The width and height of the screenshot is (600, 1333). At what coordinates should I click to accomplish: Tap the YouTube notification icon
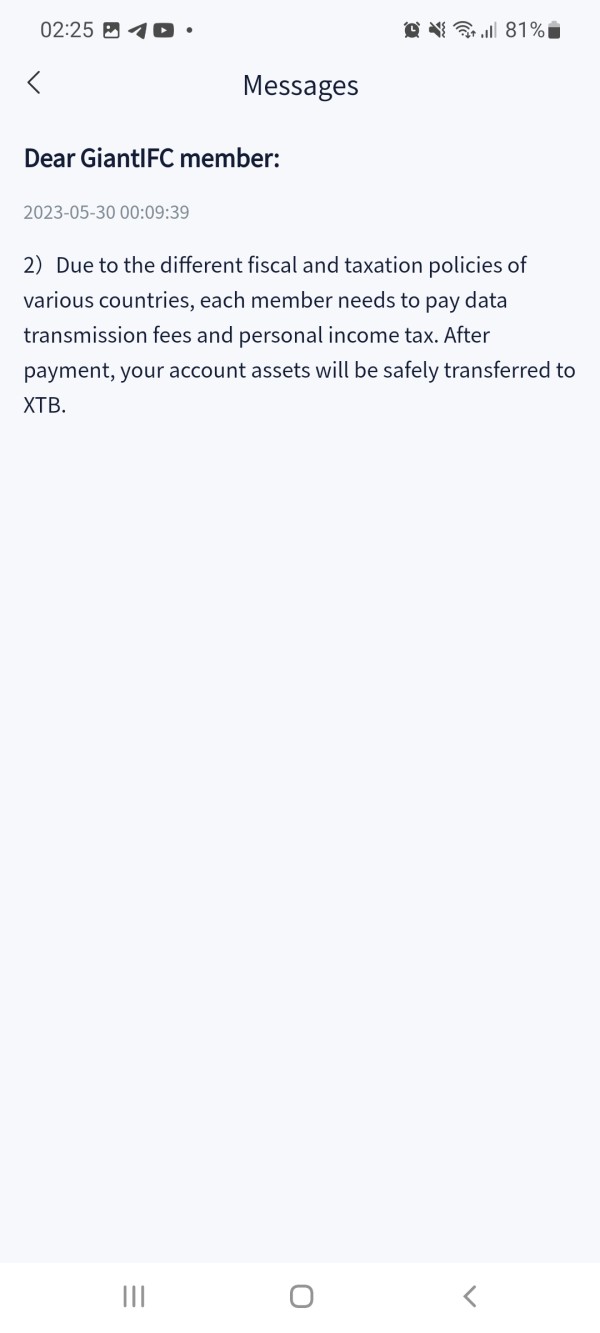coord(162,31)
